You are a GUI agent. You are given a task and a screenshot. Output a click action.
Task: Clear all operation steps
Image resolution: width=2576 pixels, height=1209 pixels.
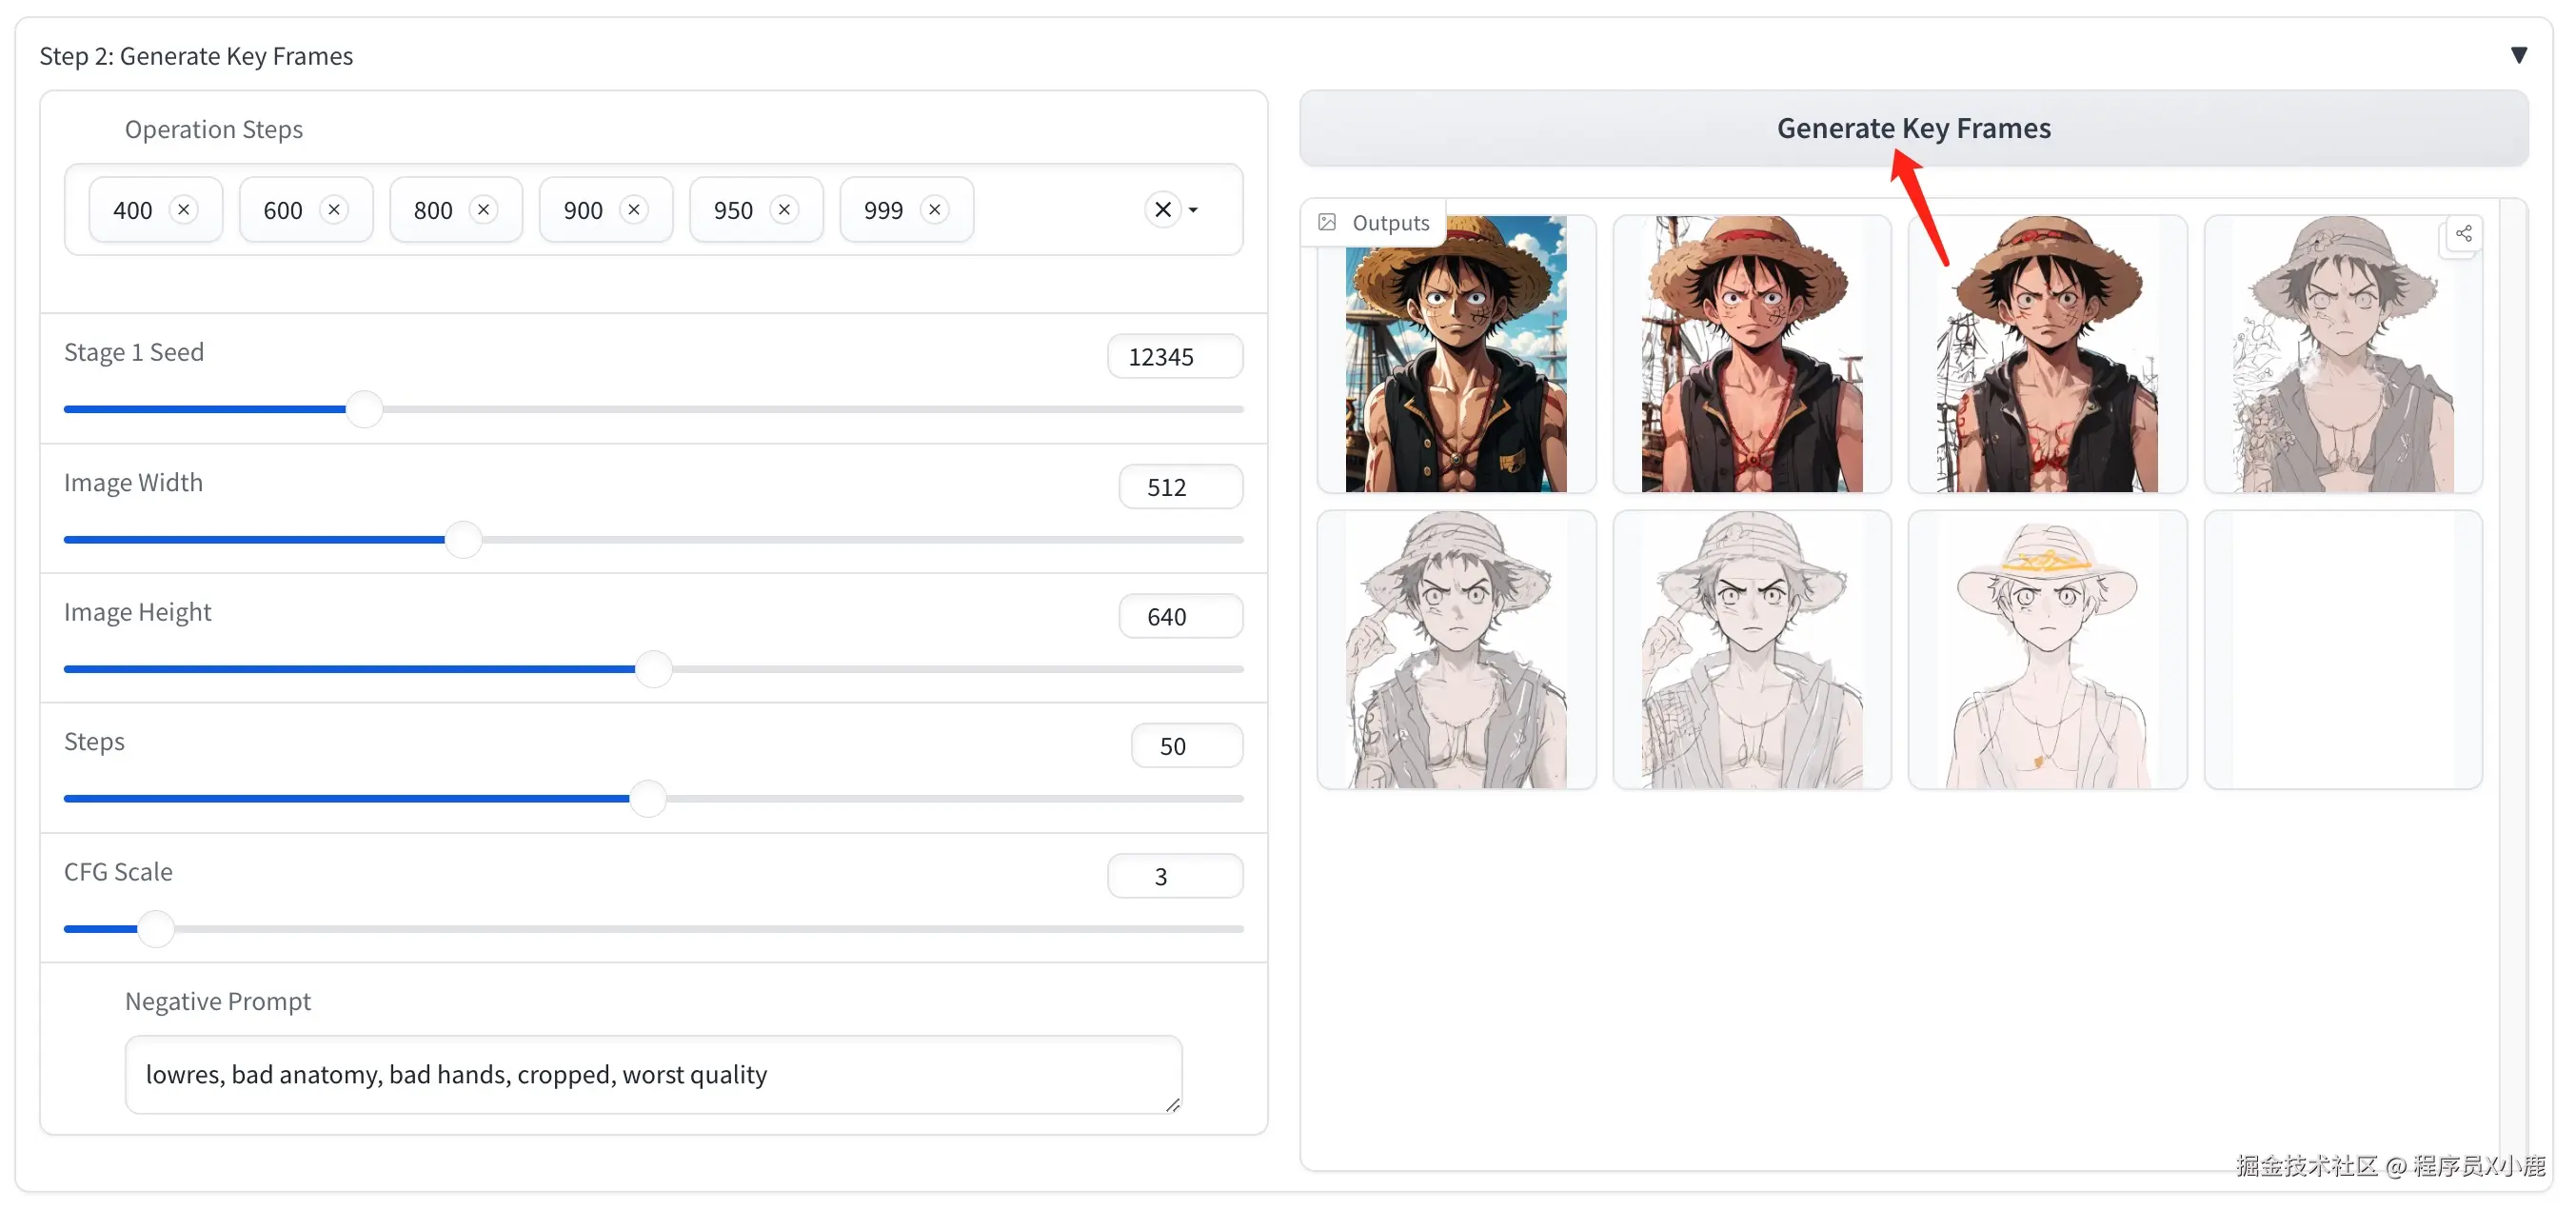click(1162, 209)
